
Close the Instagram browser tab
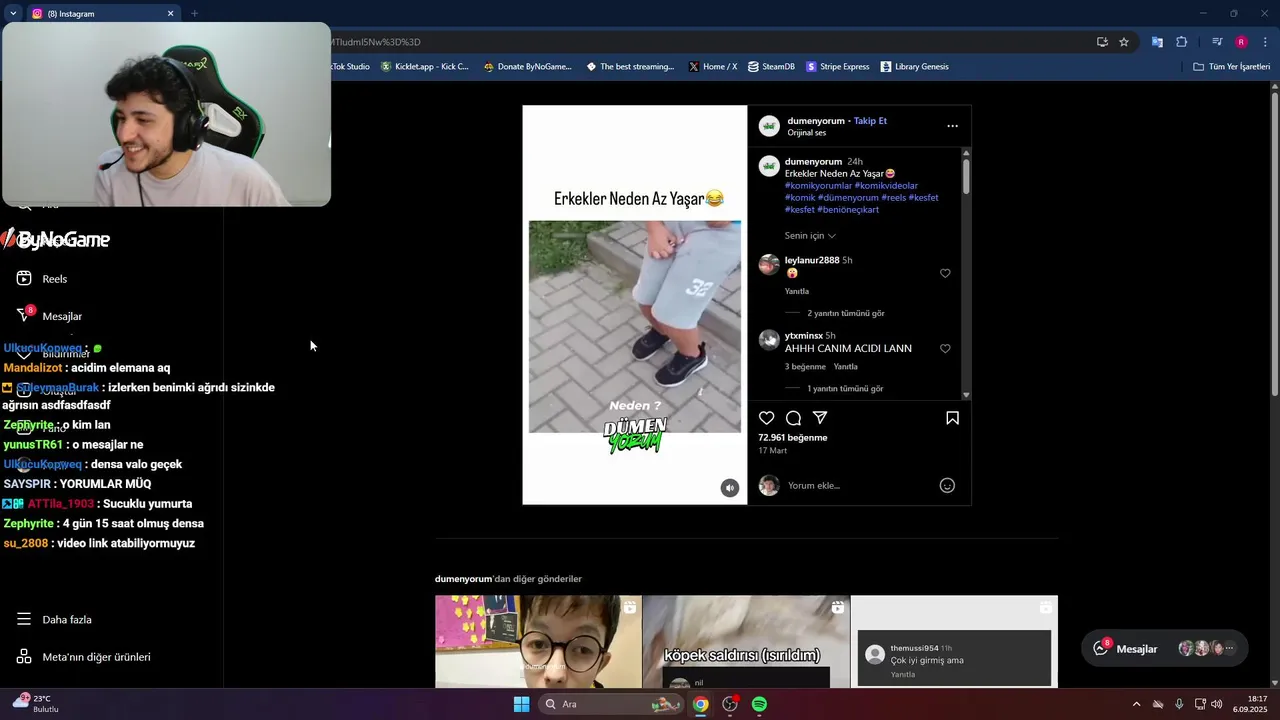click(170, 14)
